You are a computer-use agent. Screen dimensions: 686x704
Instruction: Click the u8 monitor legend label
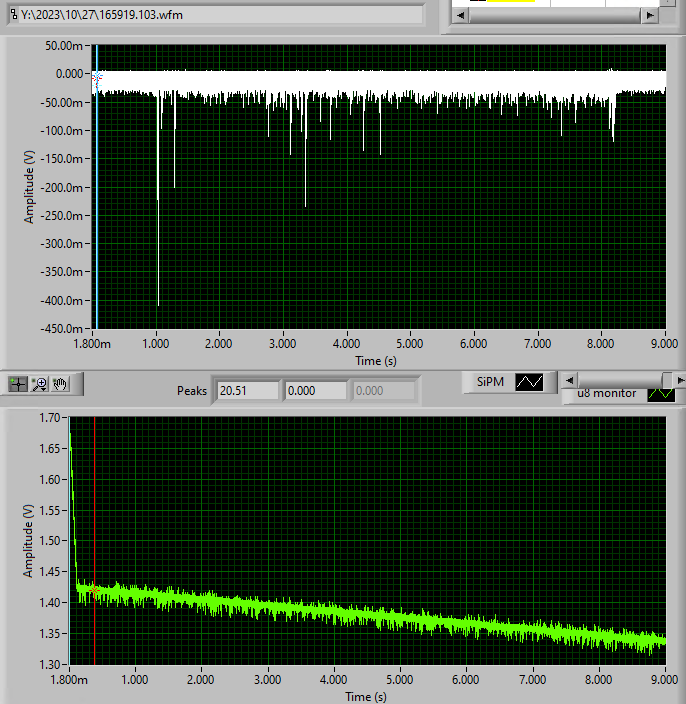pyautogui.click(x=607, y=394)
